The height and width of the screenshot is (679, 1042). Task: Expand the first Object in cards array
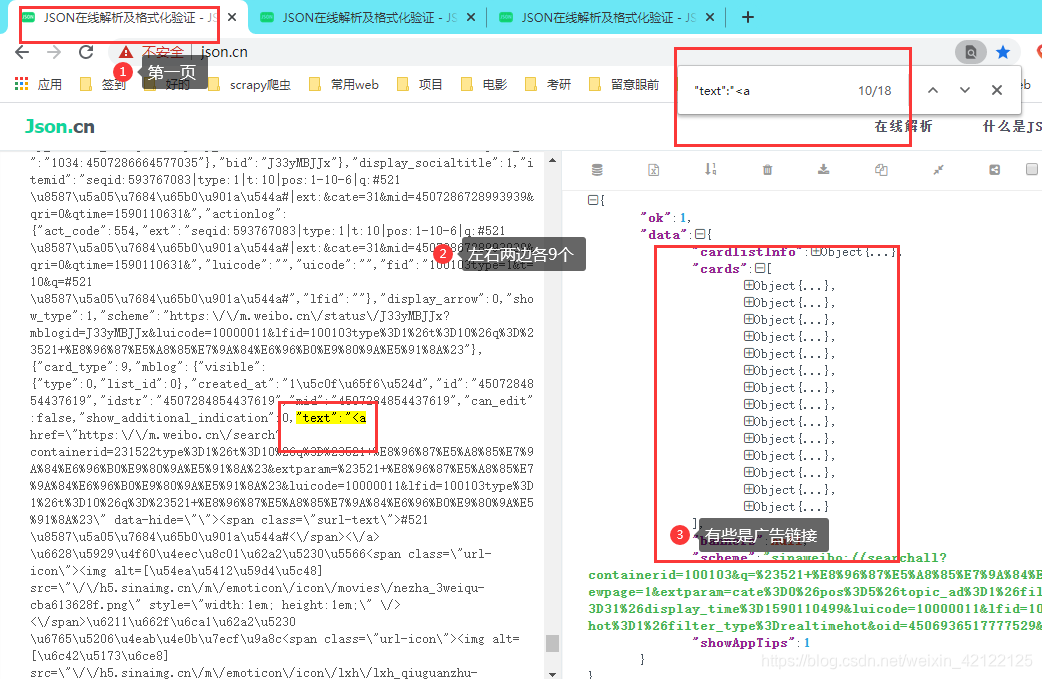(x=748, y=286)
